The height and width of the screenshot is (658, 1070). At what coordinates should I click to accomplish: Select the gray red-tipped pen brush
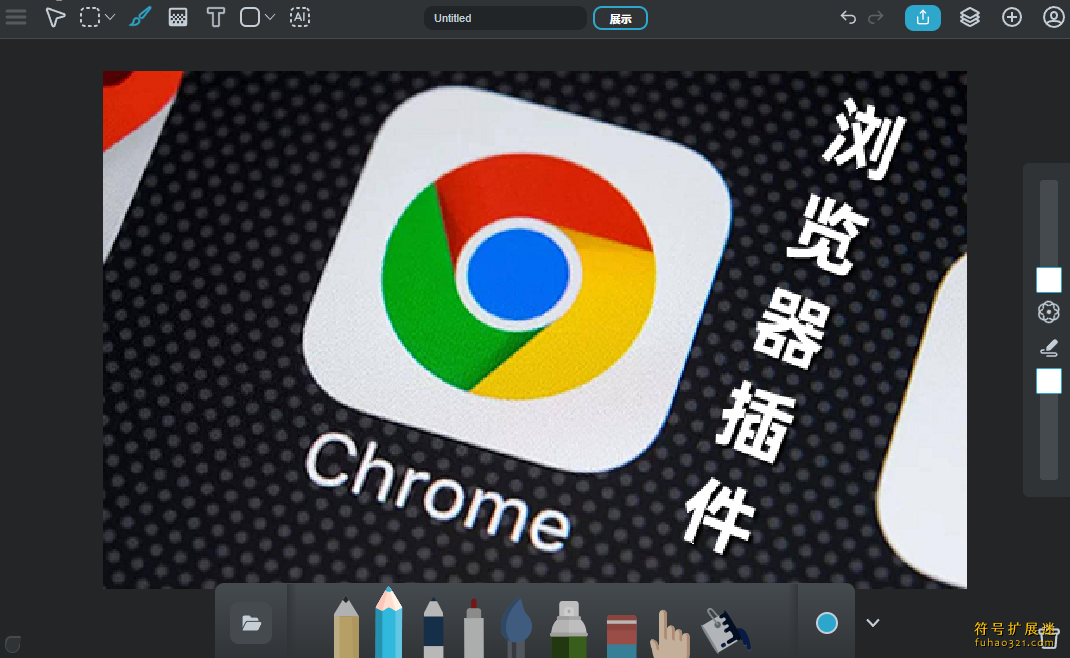coord(474,629)
